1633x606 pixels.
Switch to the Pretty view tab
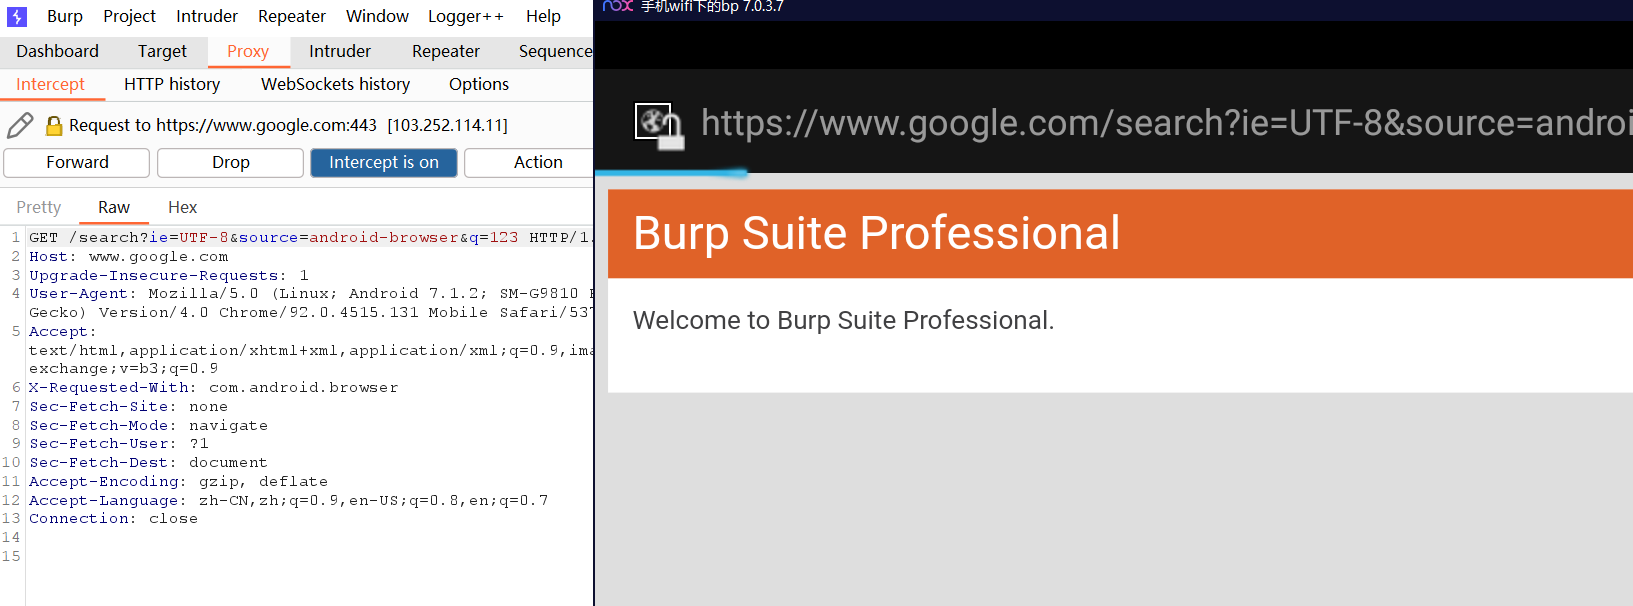(x=39, y=208)
